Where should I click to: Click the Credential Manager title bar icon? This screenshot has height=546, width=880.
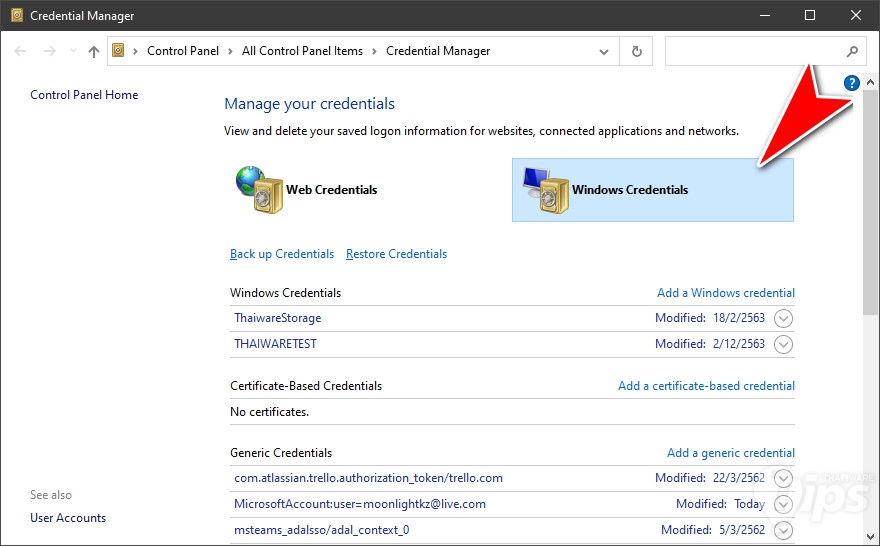(x=17, y=16)
